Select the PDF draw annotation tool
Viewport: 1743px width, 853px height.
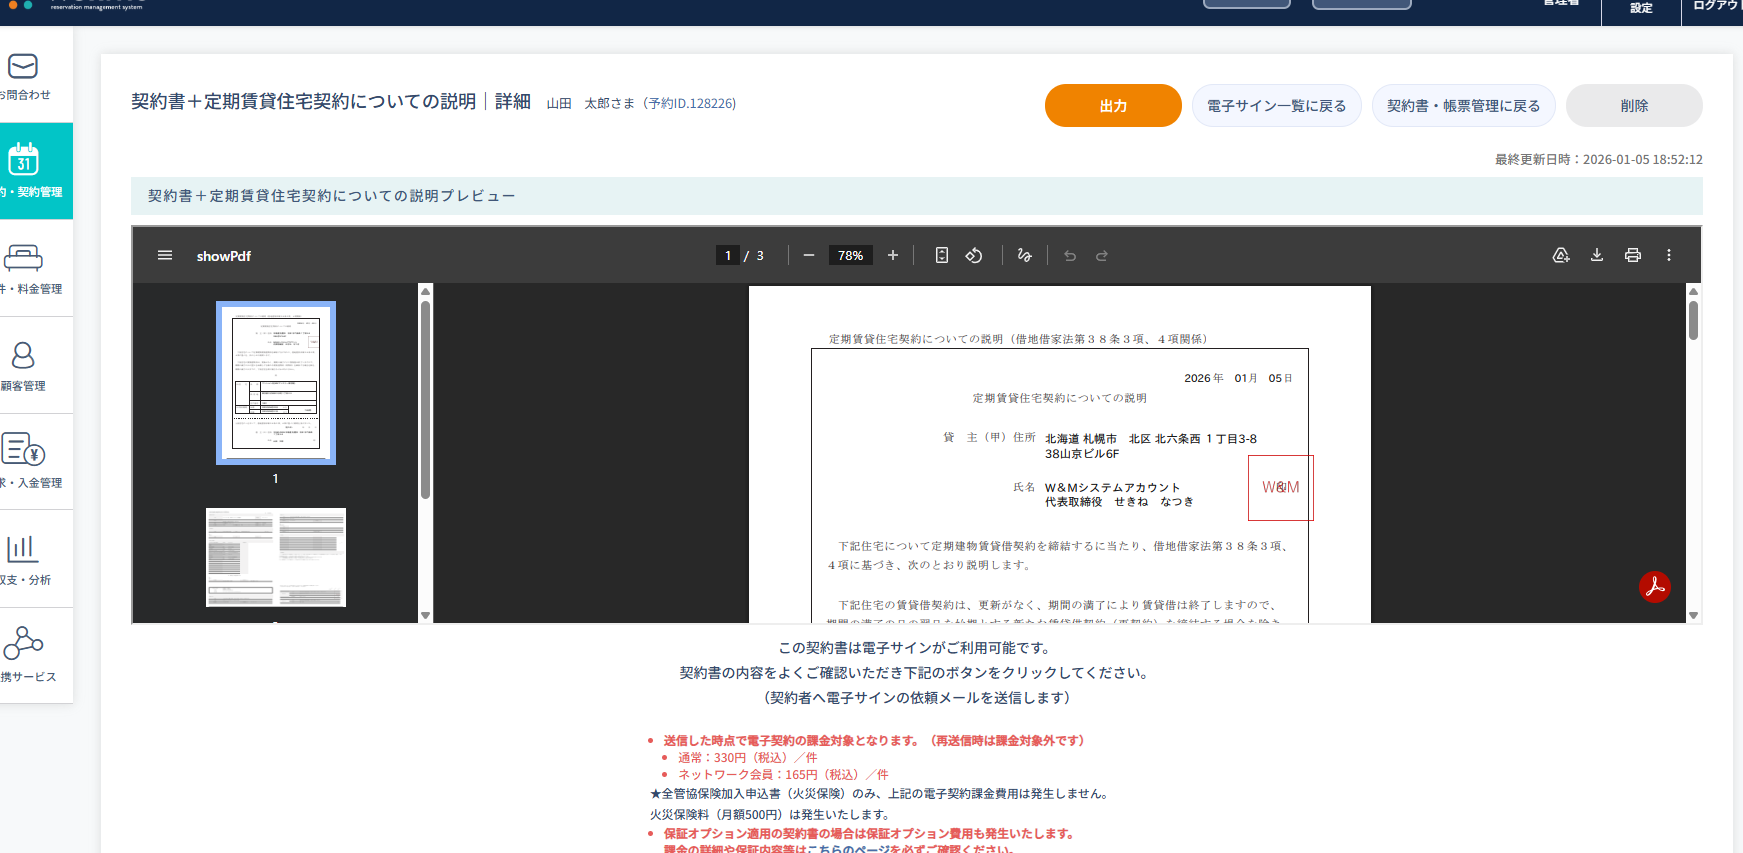click(x=1024, y=255)
